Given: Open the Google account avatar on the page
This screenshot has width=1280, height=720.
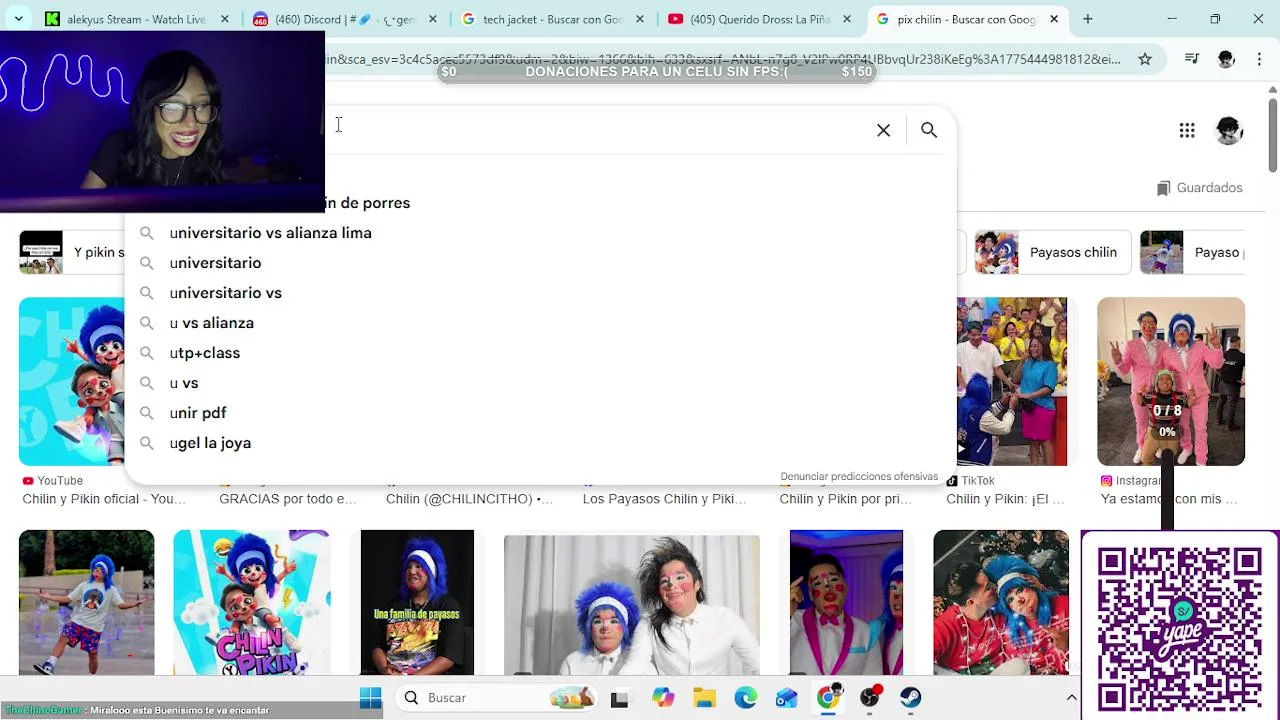Looking at the screenshot, I should tap(1229, 130).
